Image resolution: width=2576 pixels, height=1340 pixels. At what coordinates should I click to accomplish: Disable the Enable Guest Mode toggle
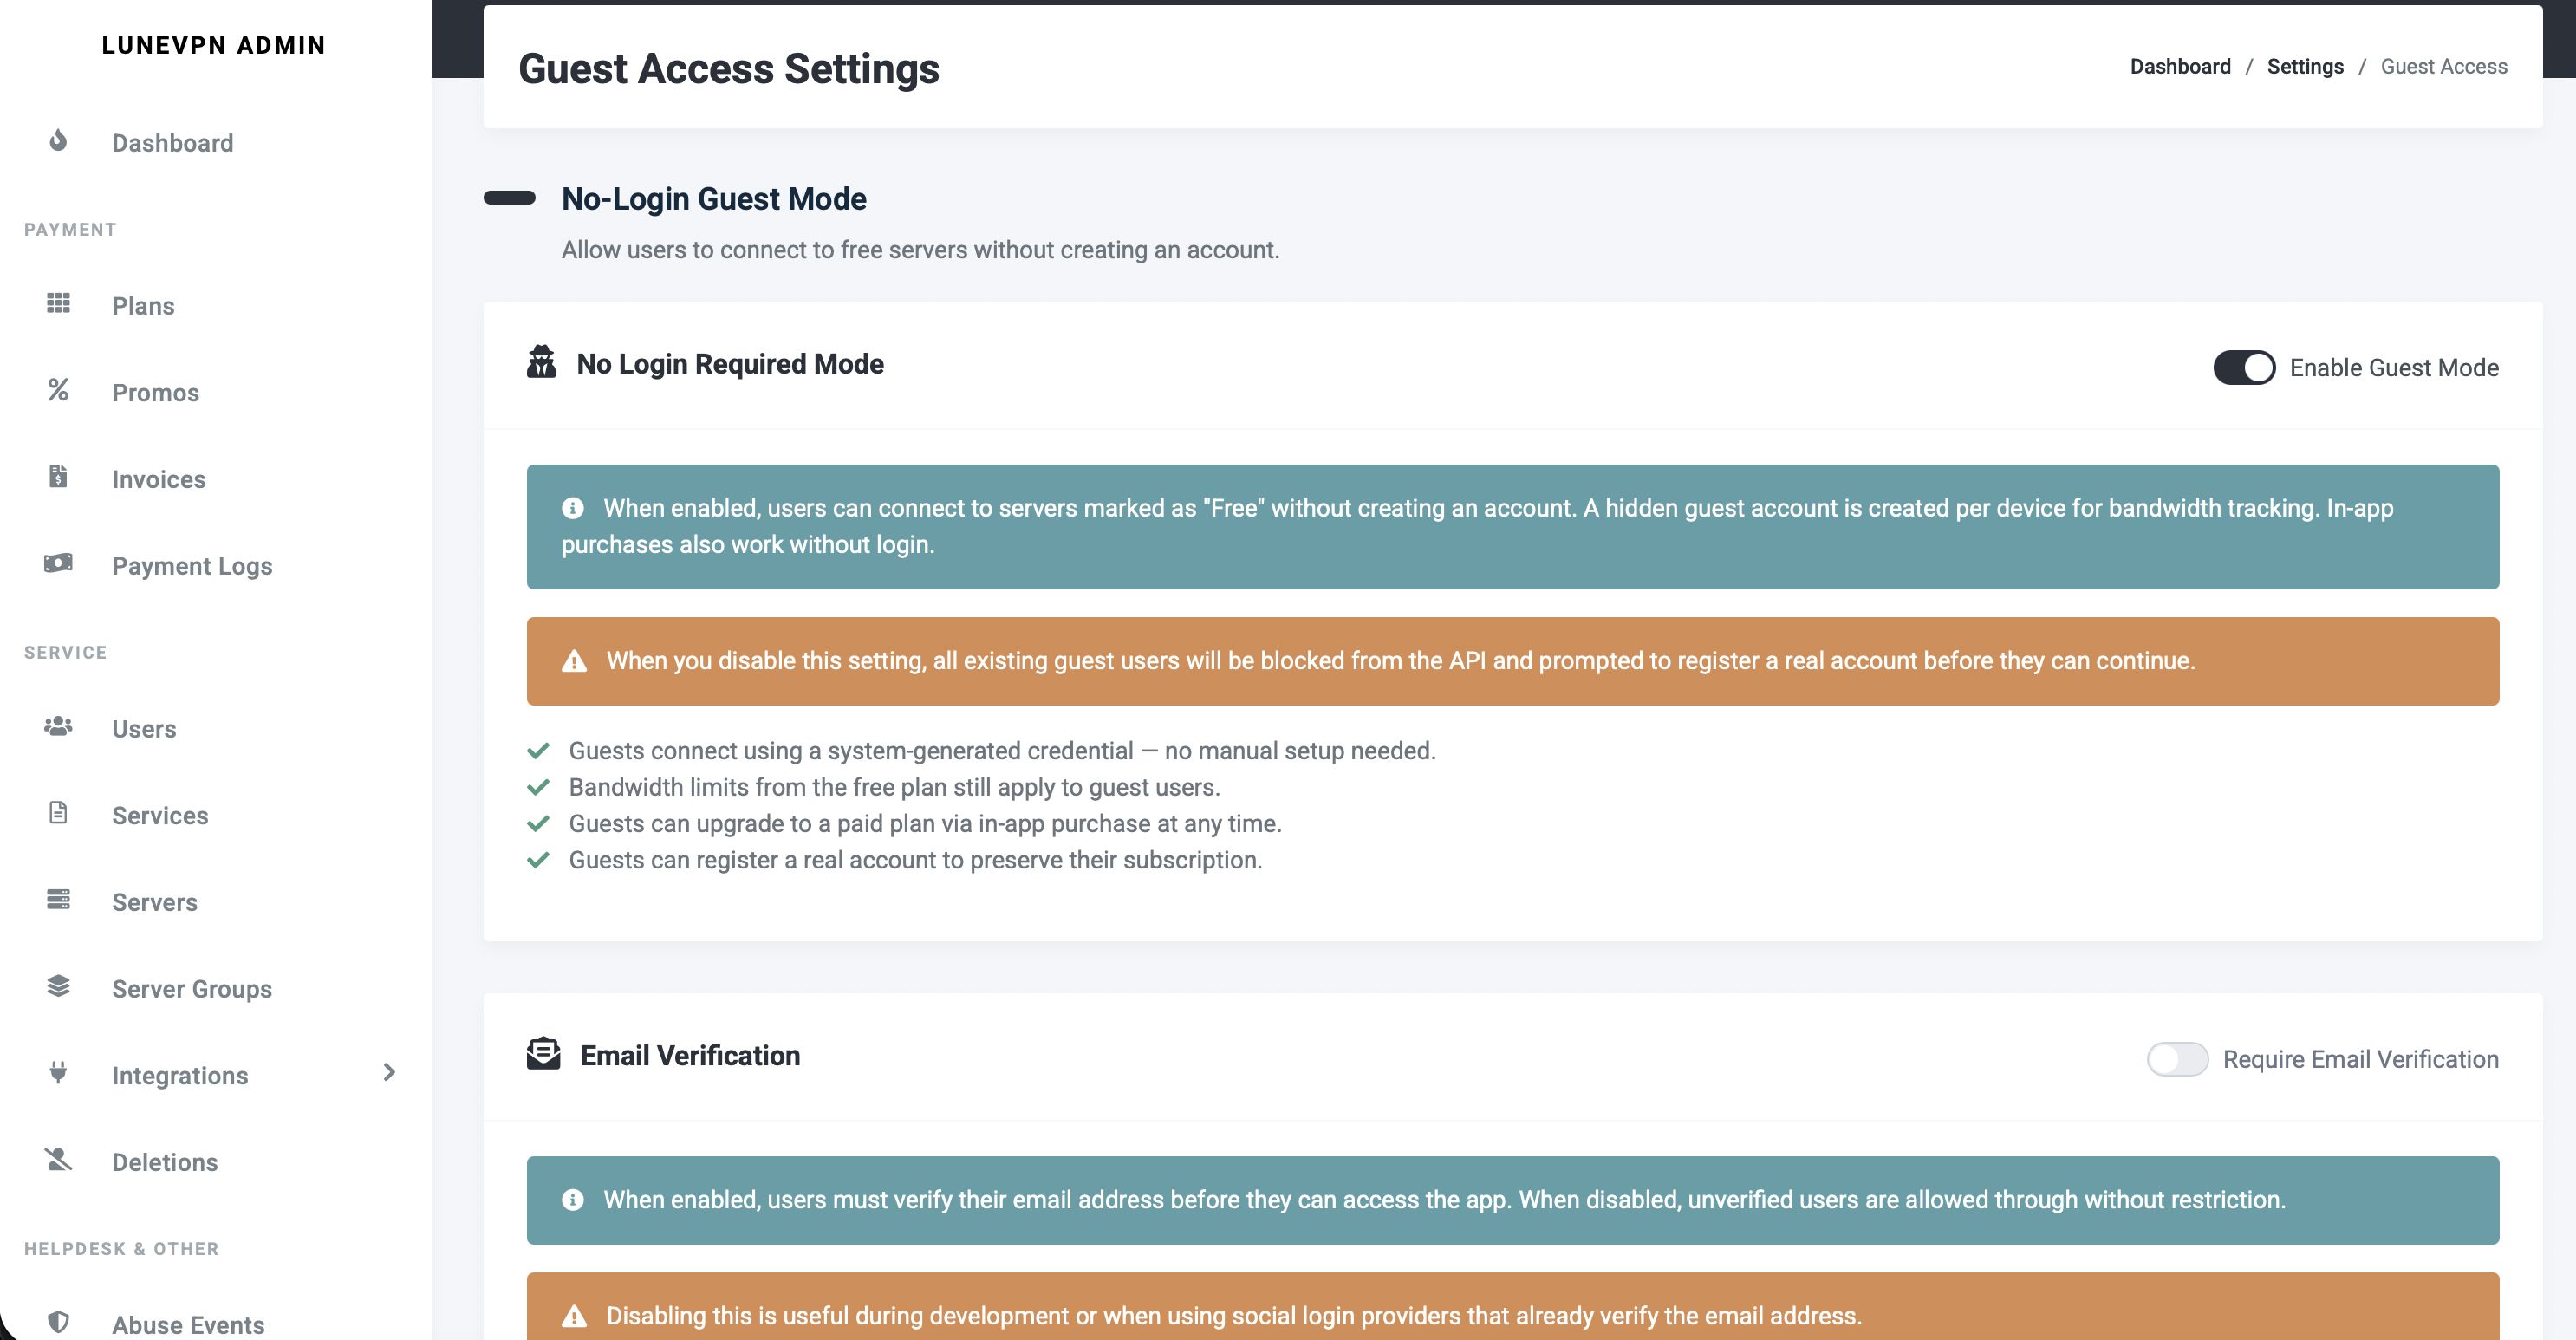[2243, 368]
